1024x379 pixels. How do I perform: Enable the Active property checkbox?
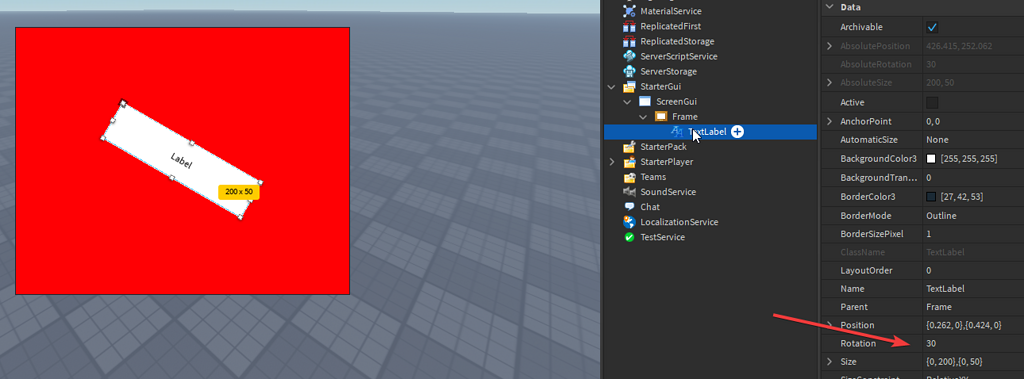coord(932,103)
